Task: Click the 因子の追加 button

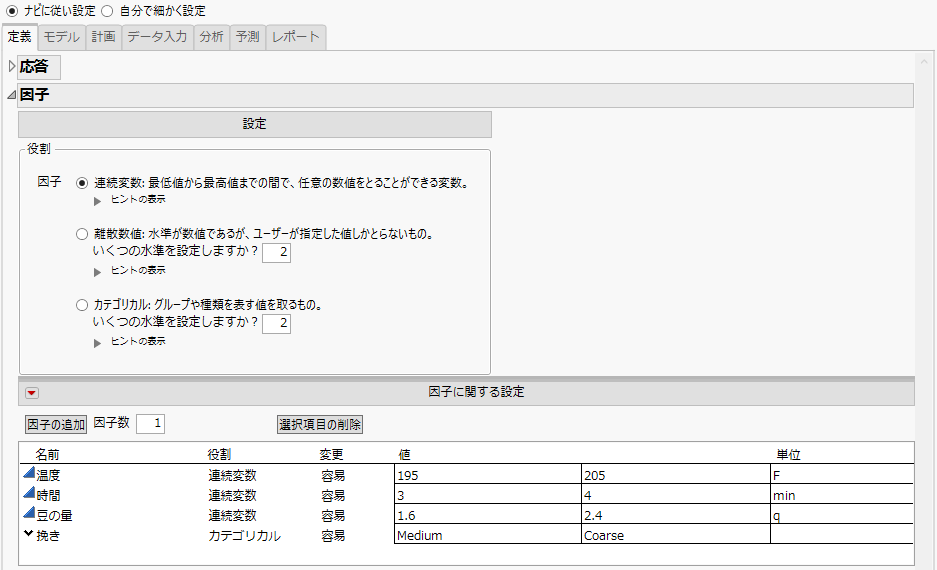Action: tap(56, 425)
